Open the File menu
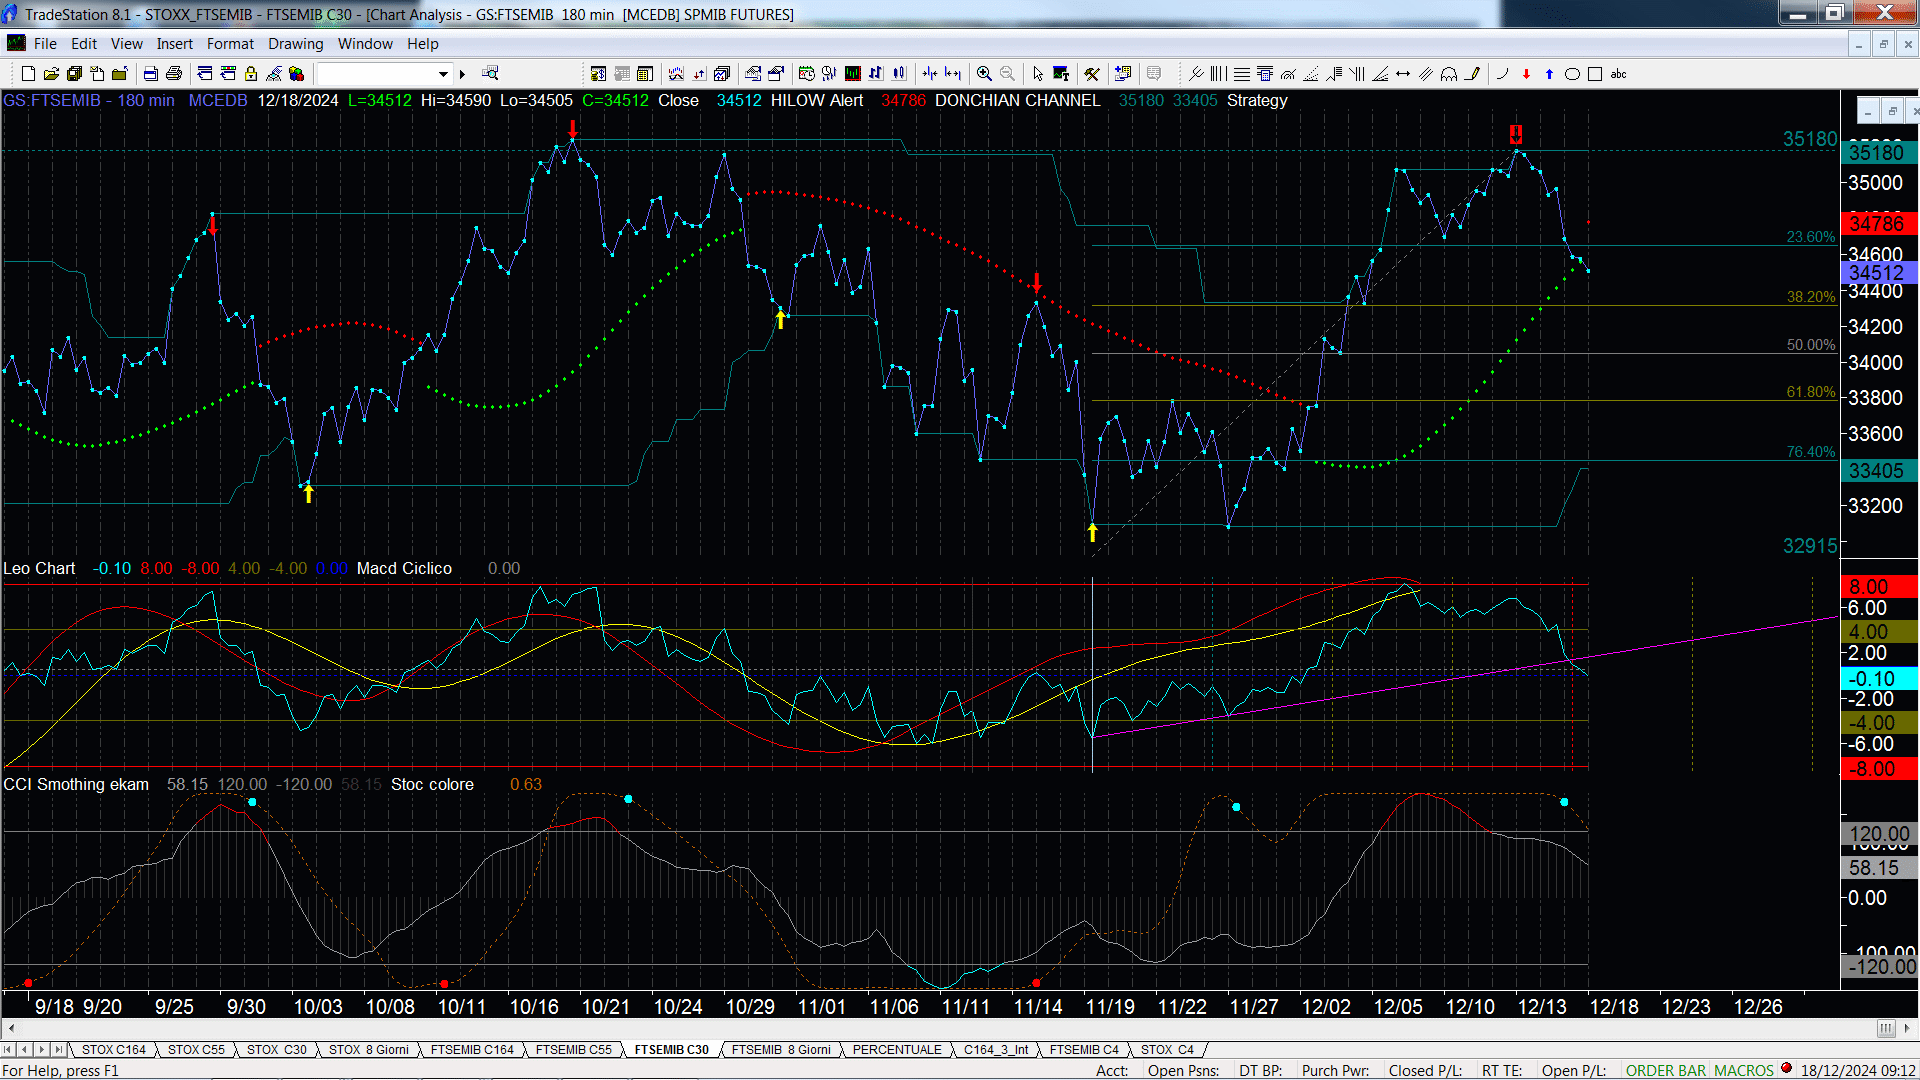 point(45,43)
